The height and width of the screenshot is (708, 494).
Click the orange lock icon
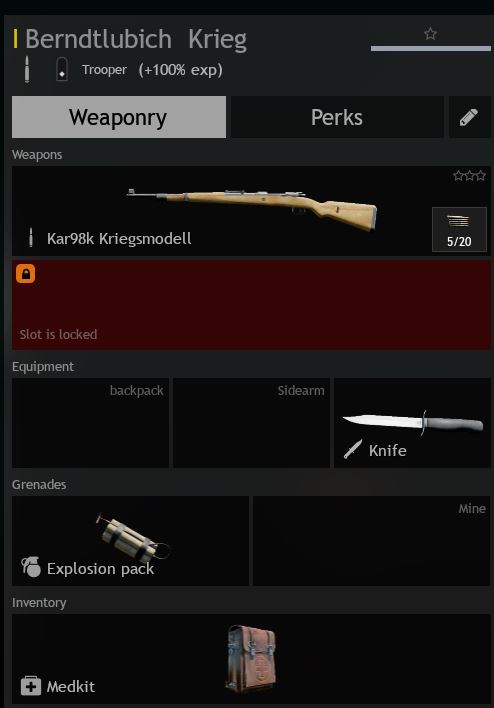[25, 274]
